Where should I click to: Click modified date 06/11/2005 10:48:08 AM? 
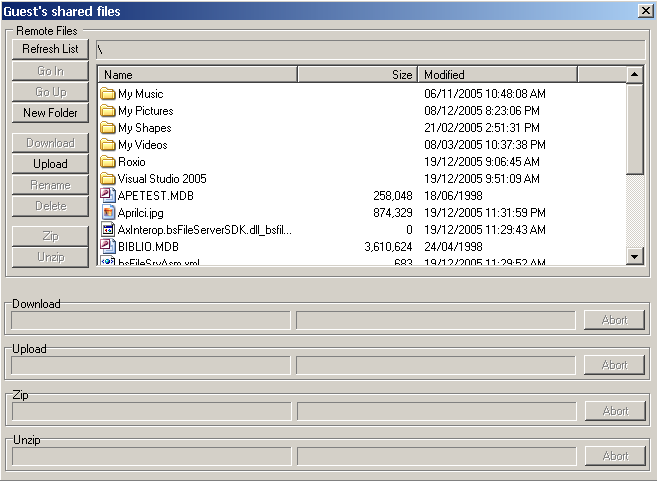(485, 93)
